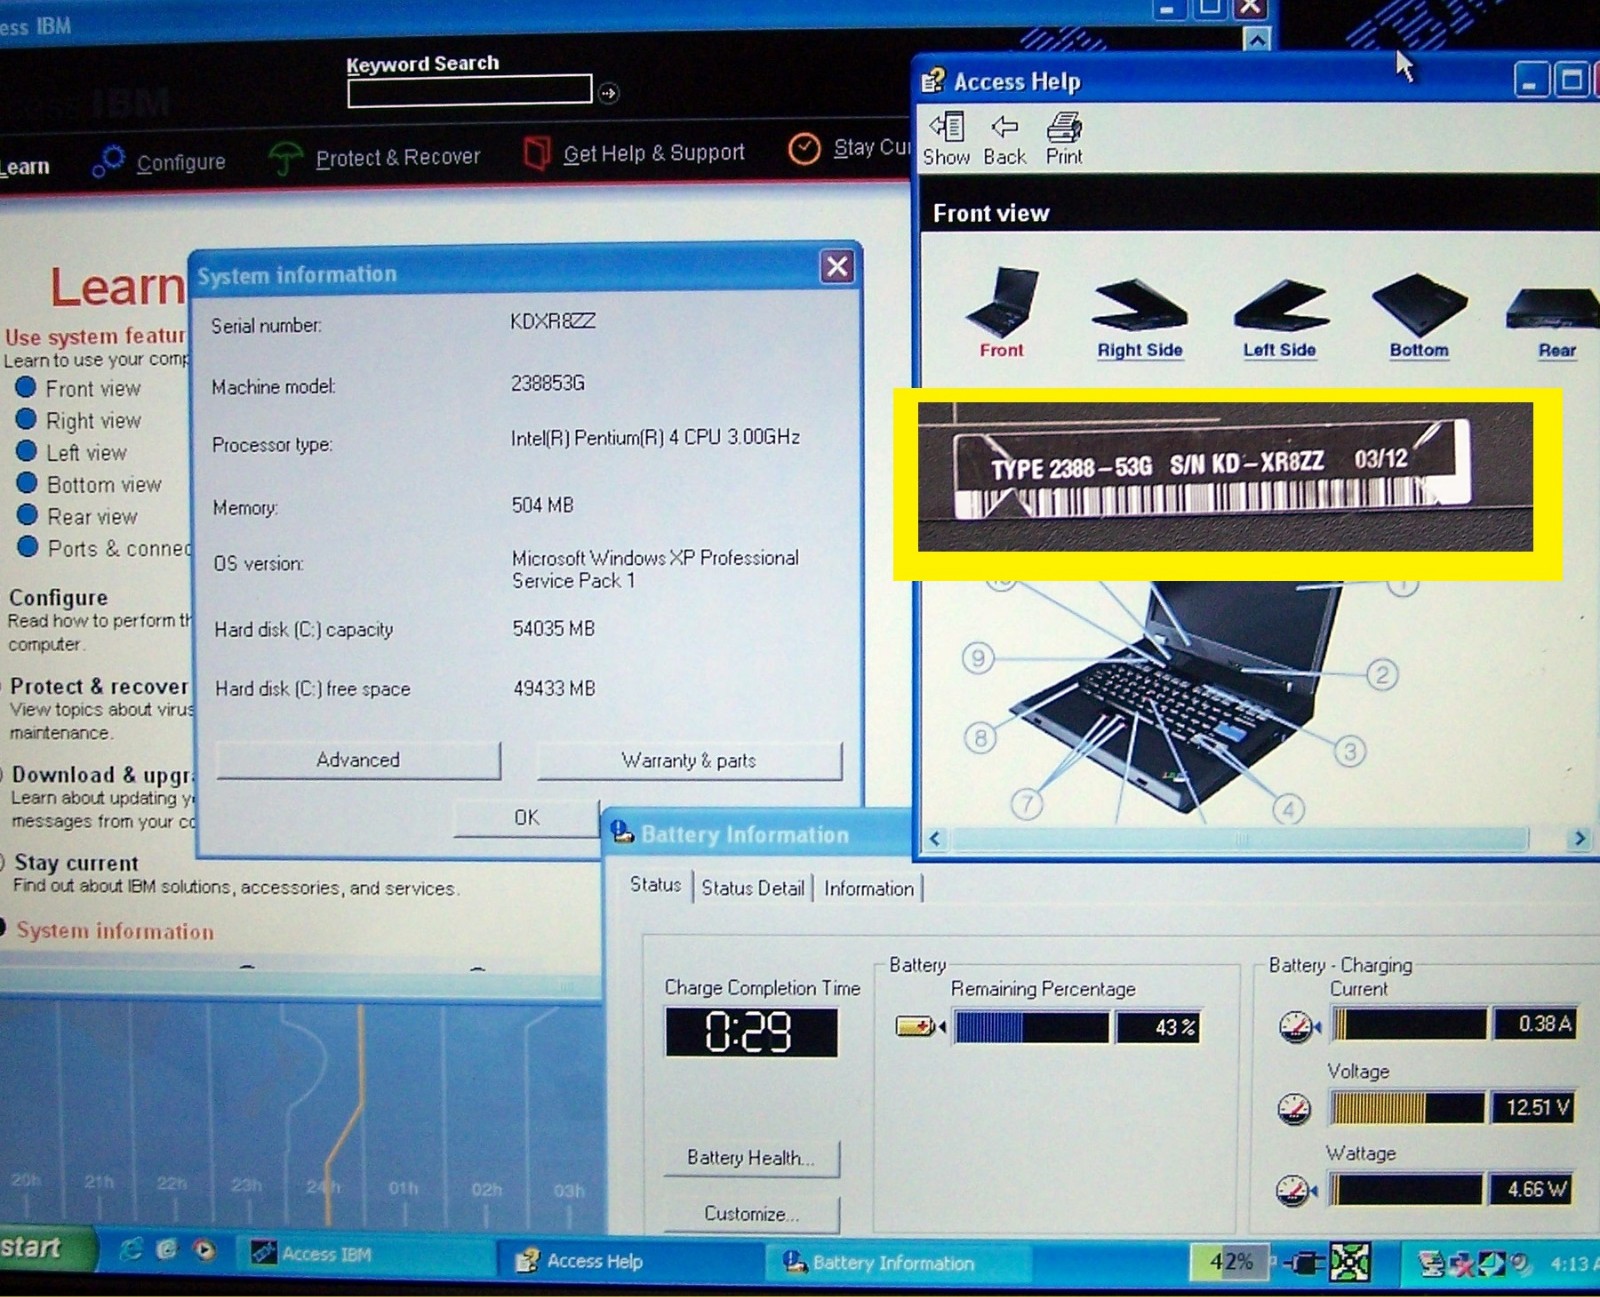
Task: Open the Configure section in Access IBM
Action: 159,161
